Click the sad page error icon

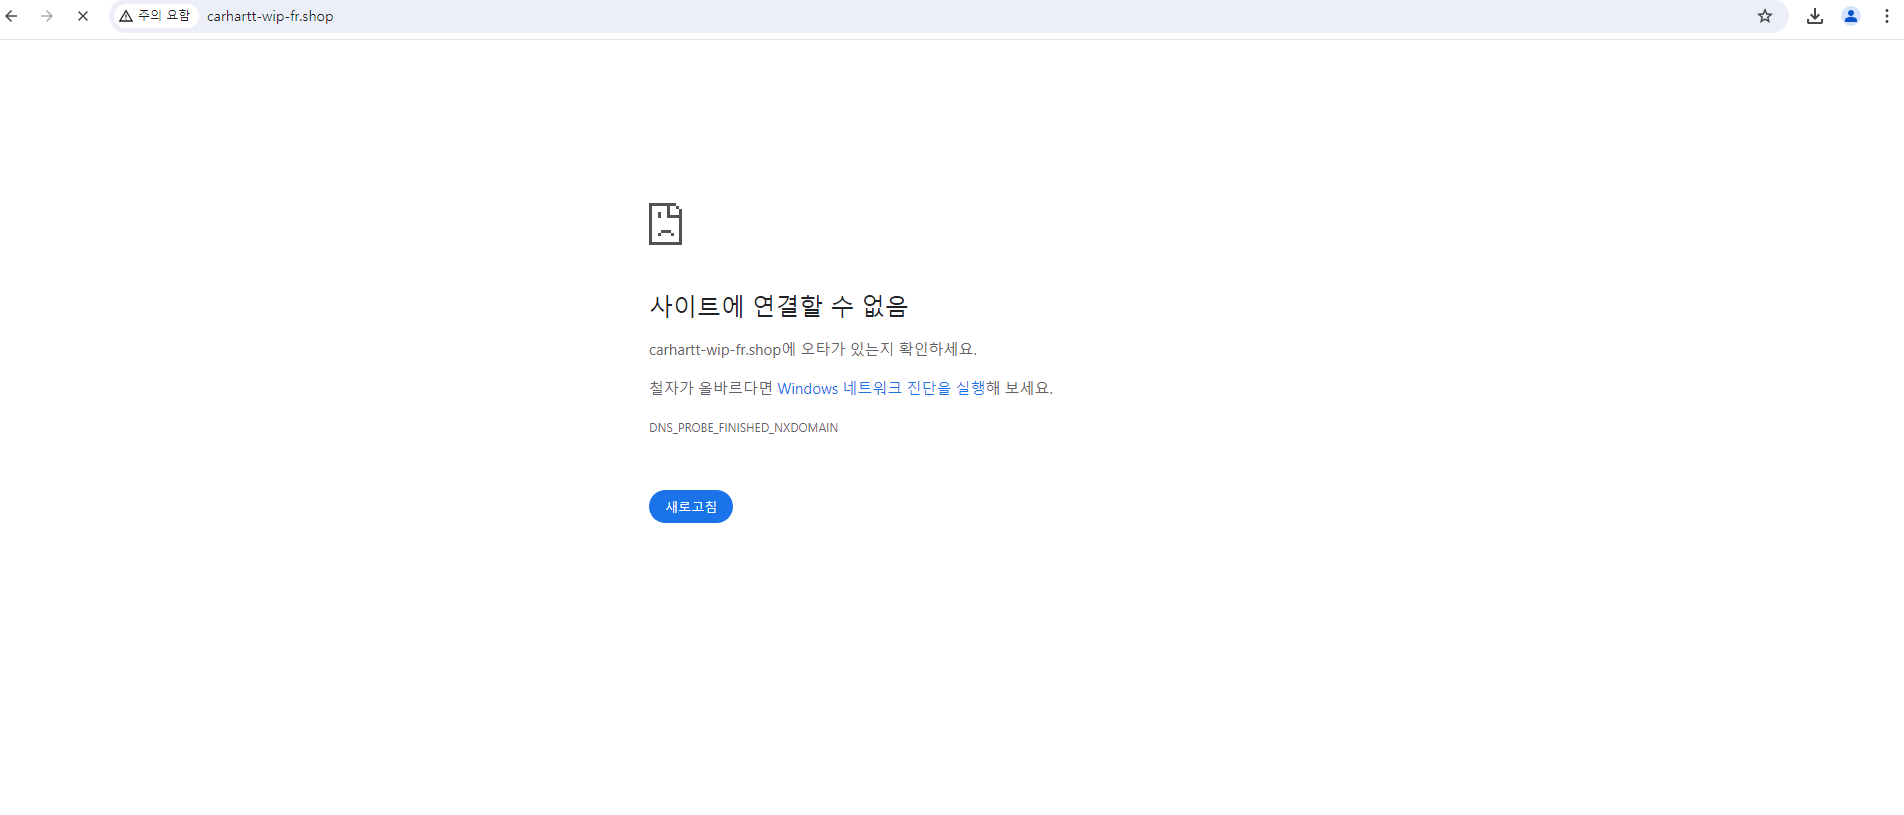coord(665,224)
